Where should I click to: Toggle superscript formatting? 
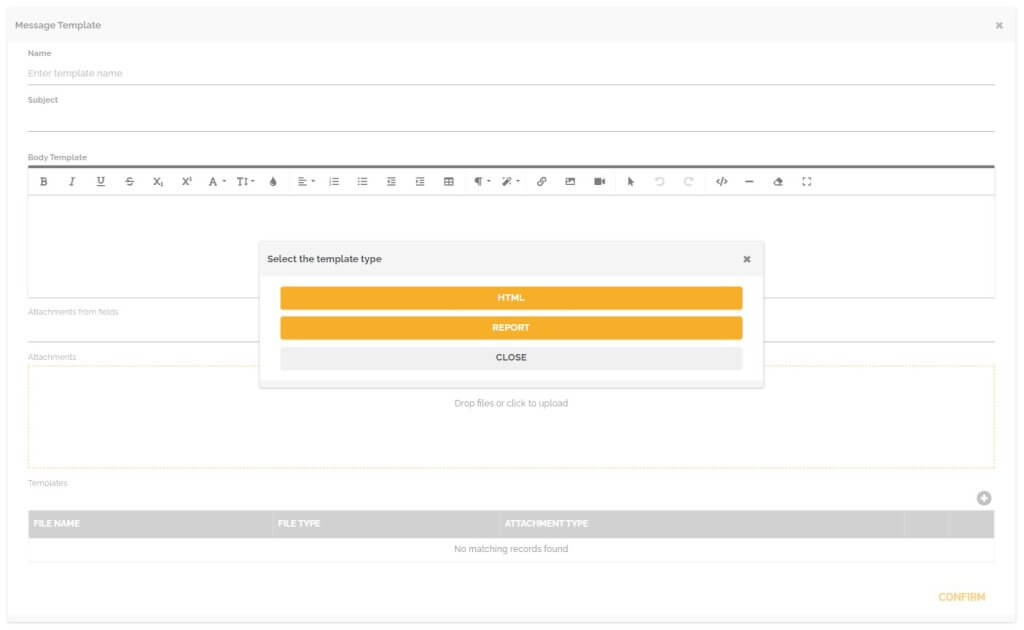click(186, 181)
